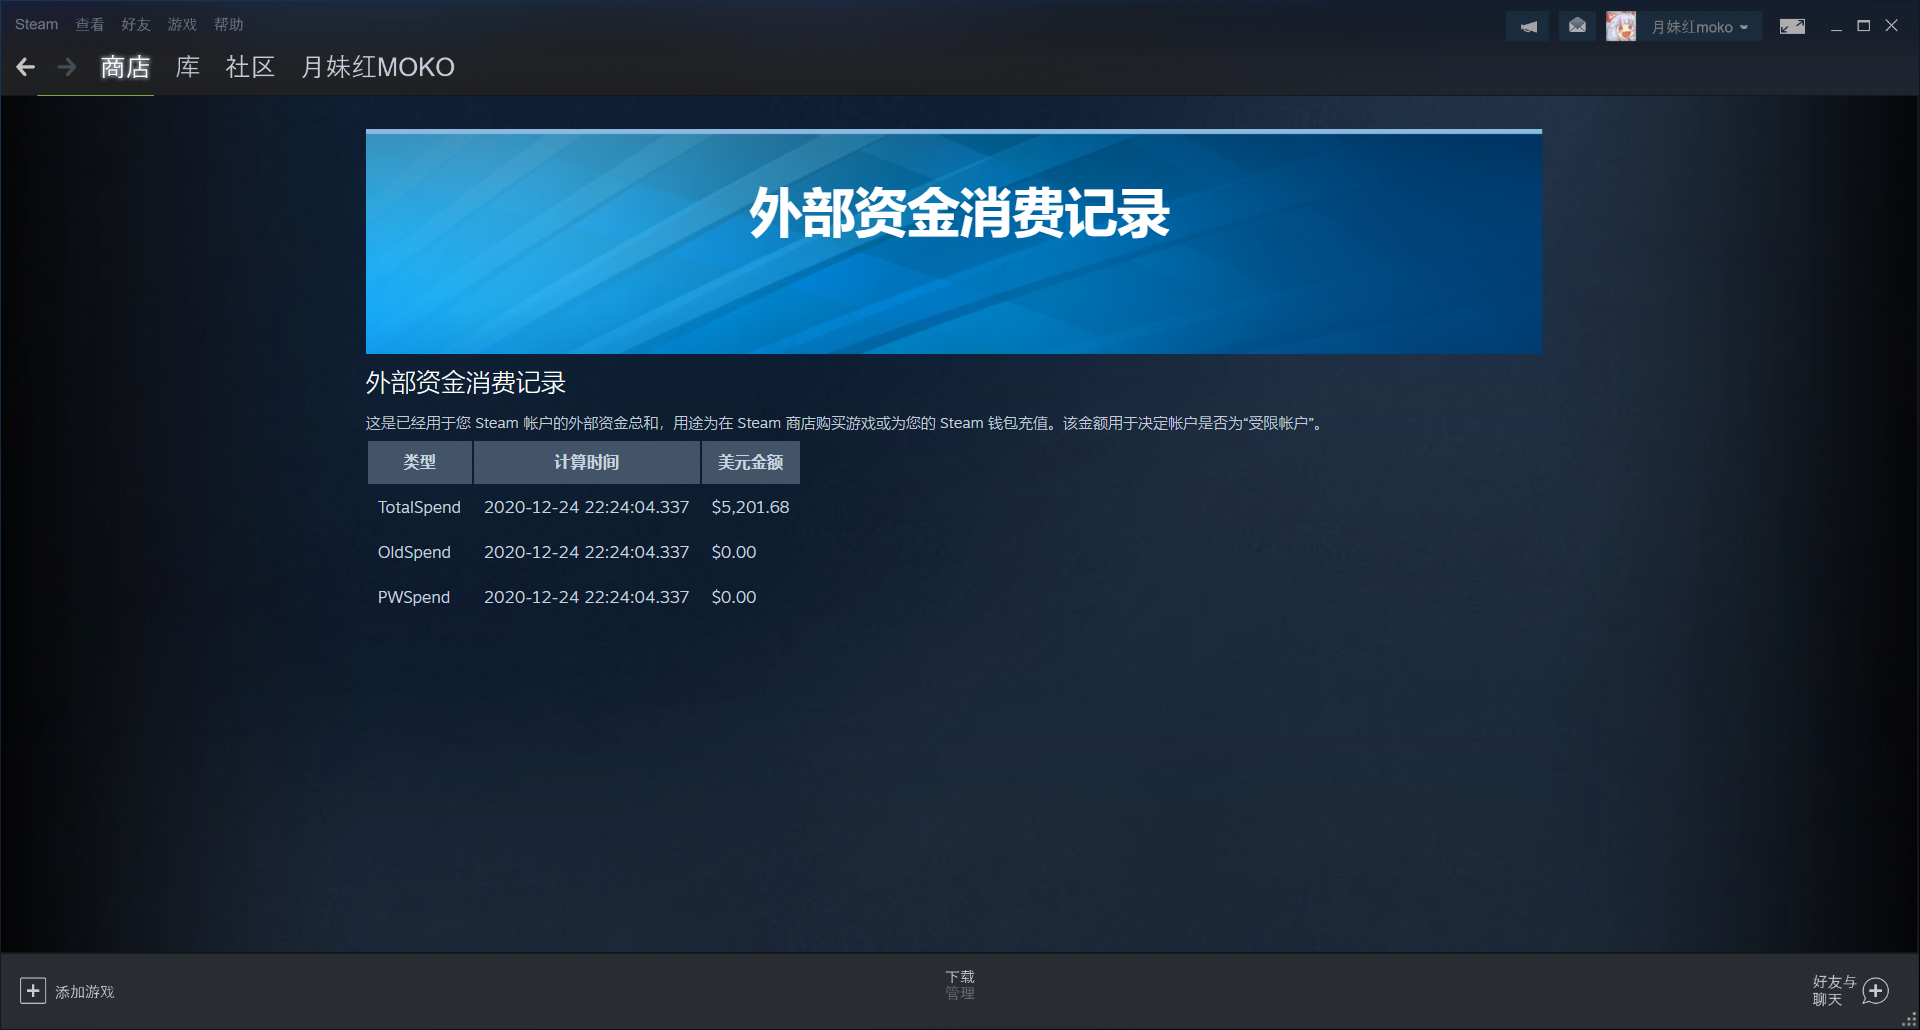Open the inbox envelope icon
The height and width of the screenshot is (1030, 1920).
1577,27
